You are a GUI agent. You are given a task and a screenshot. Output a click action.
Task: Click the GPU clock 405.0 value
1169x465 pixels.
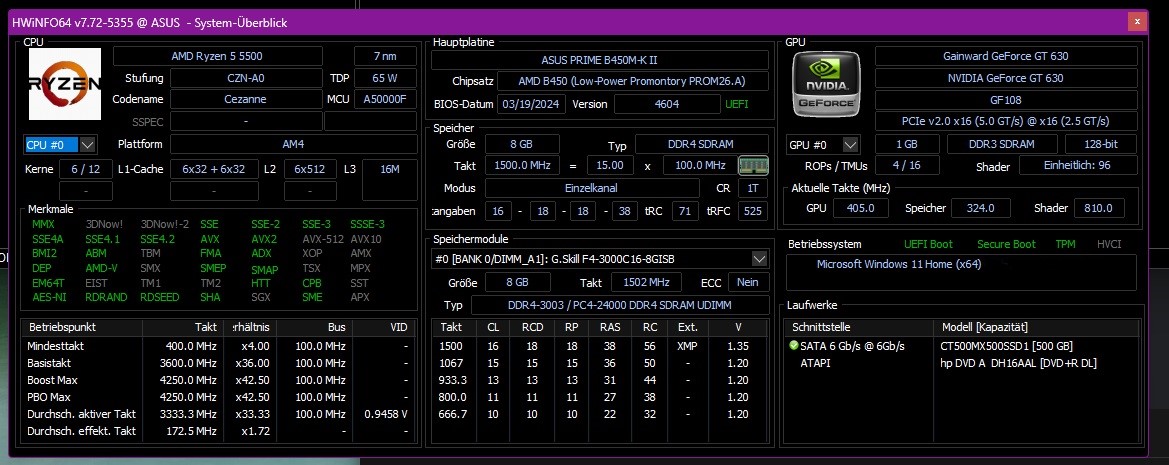click(860, 208)
